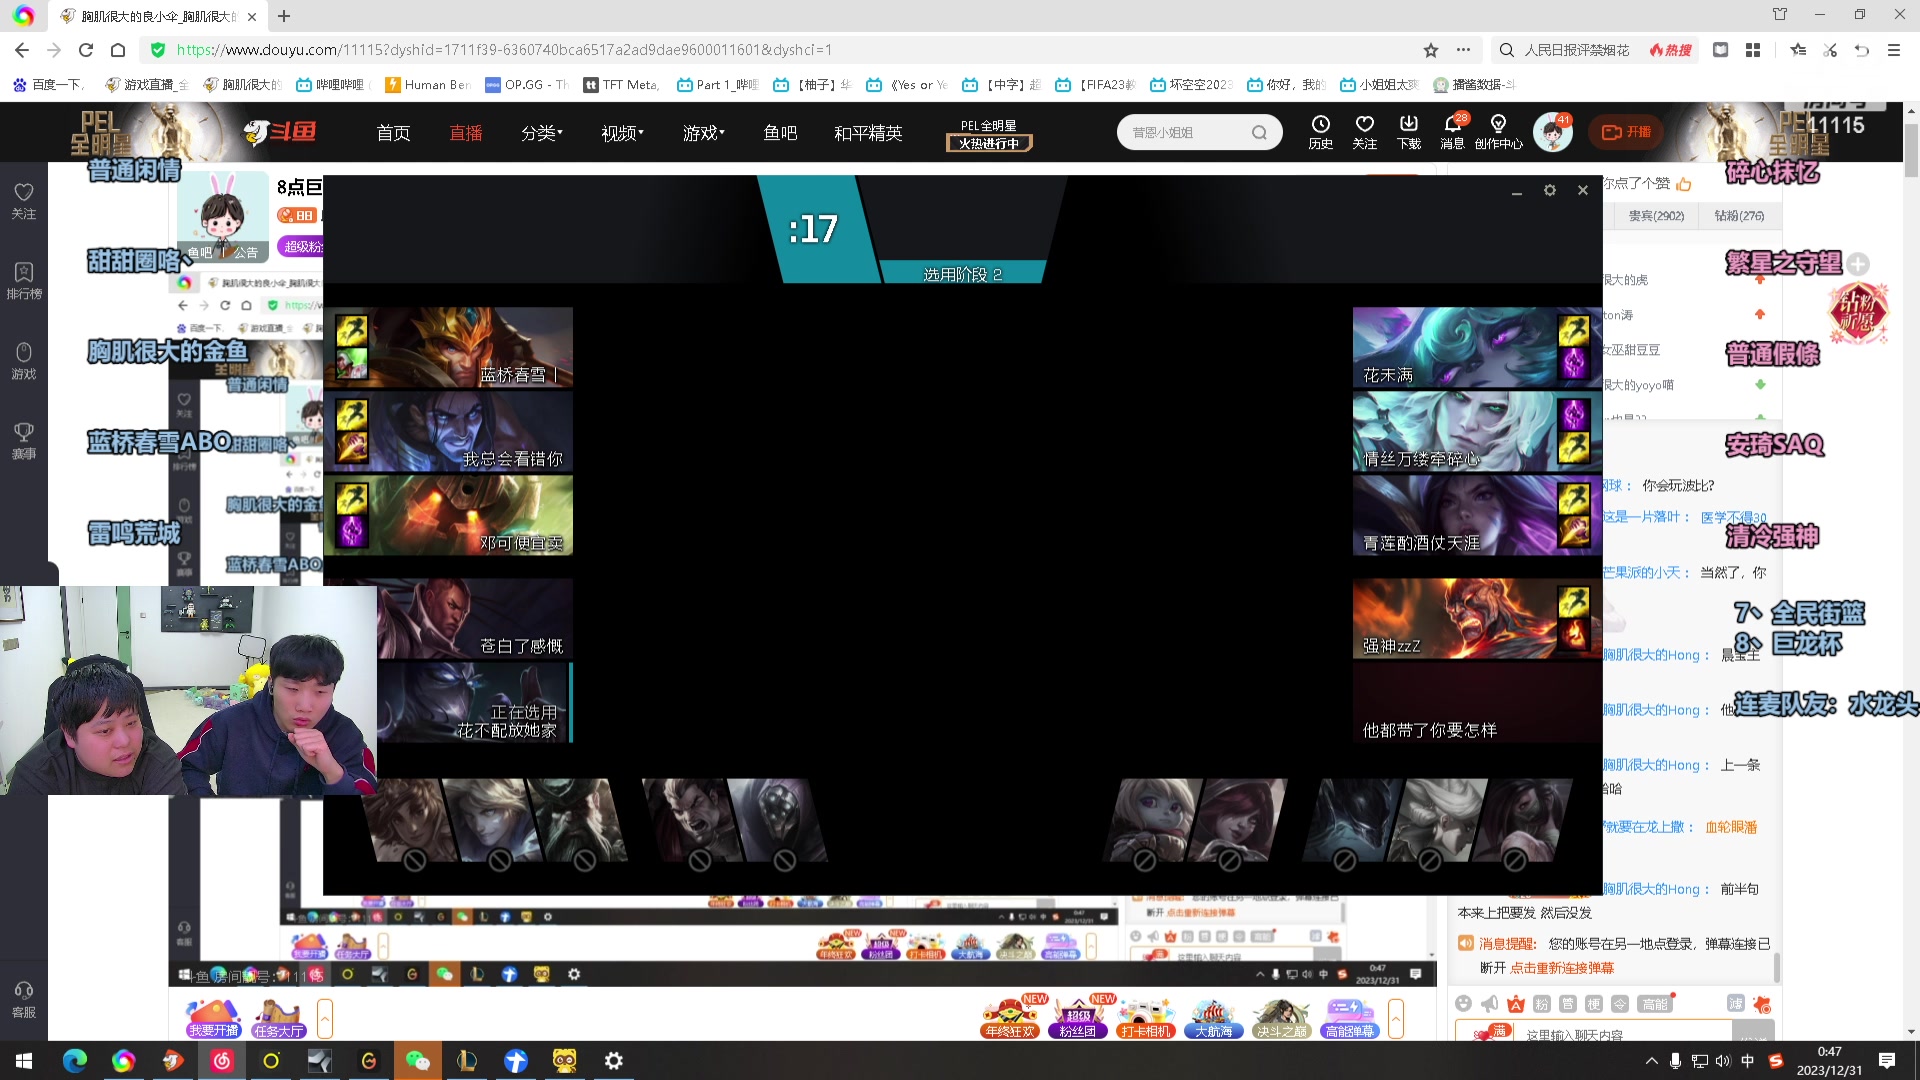Show hidden system tray icons
This screenshot has height=1080, width=1920.
pos(1651,1061)
